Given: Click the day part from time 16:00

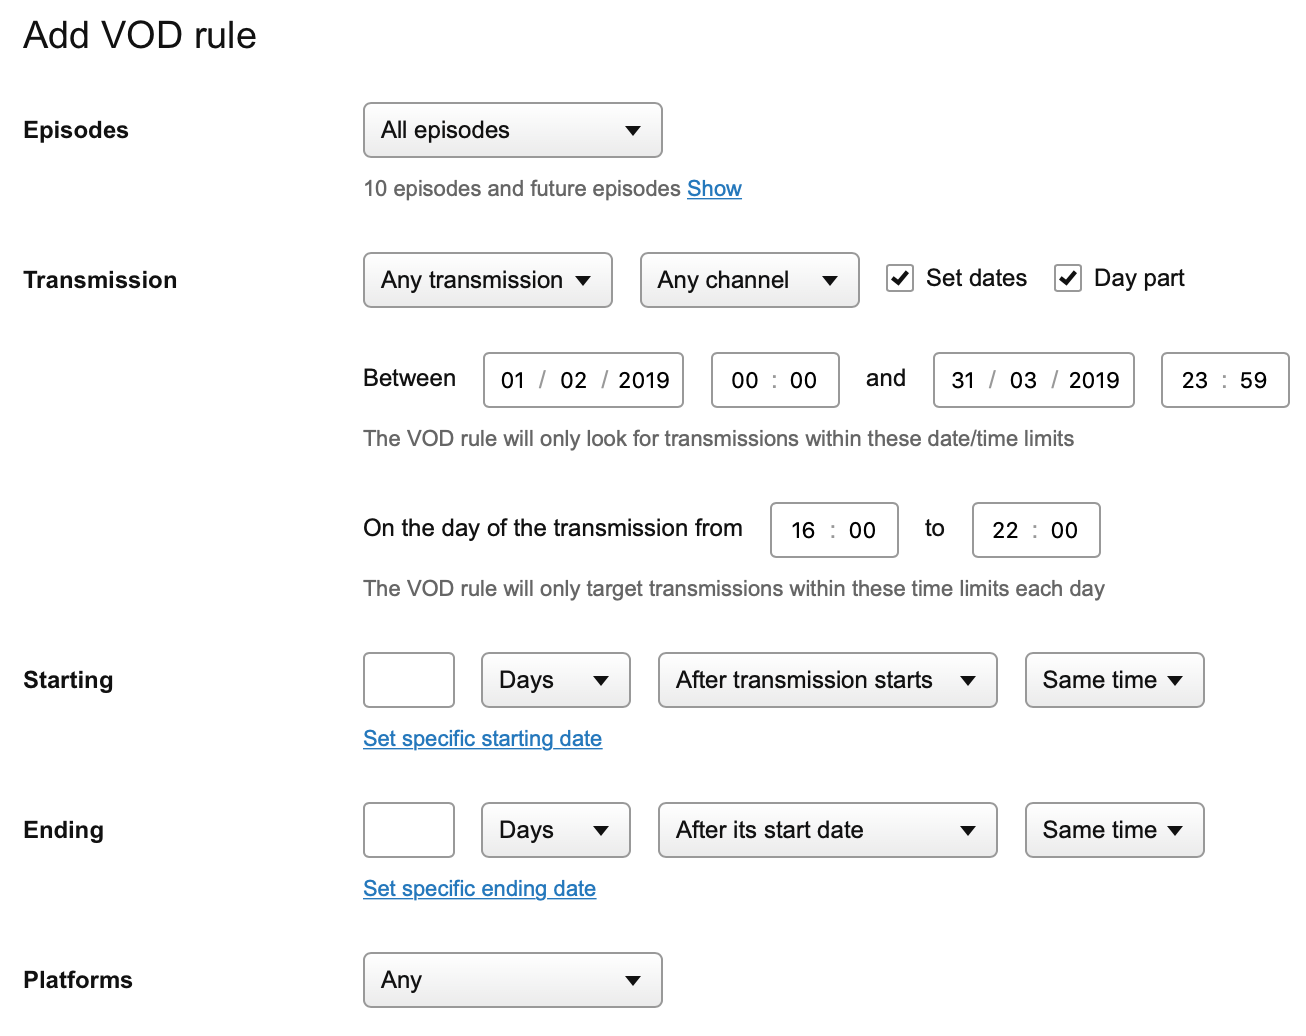Looking at the screenshot, I should 834,530.
